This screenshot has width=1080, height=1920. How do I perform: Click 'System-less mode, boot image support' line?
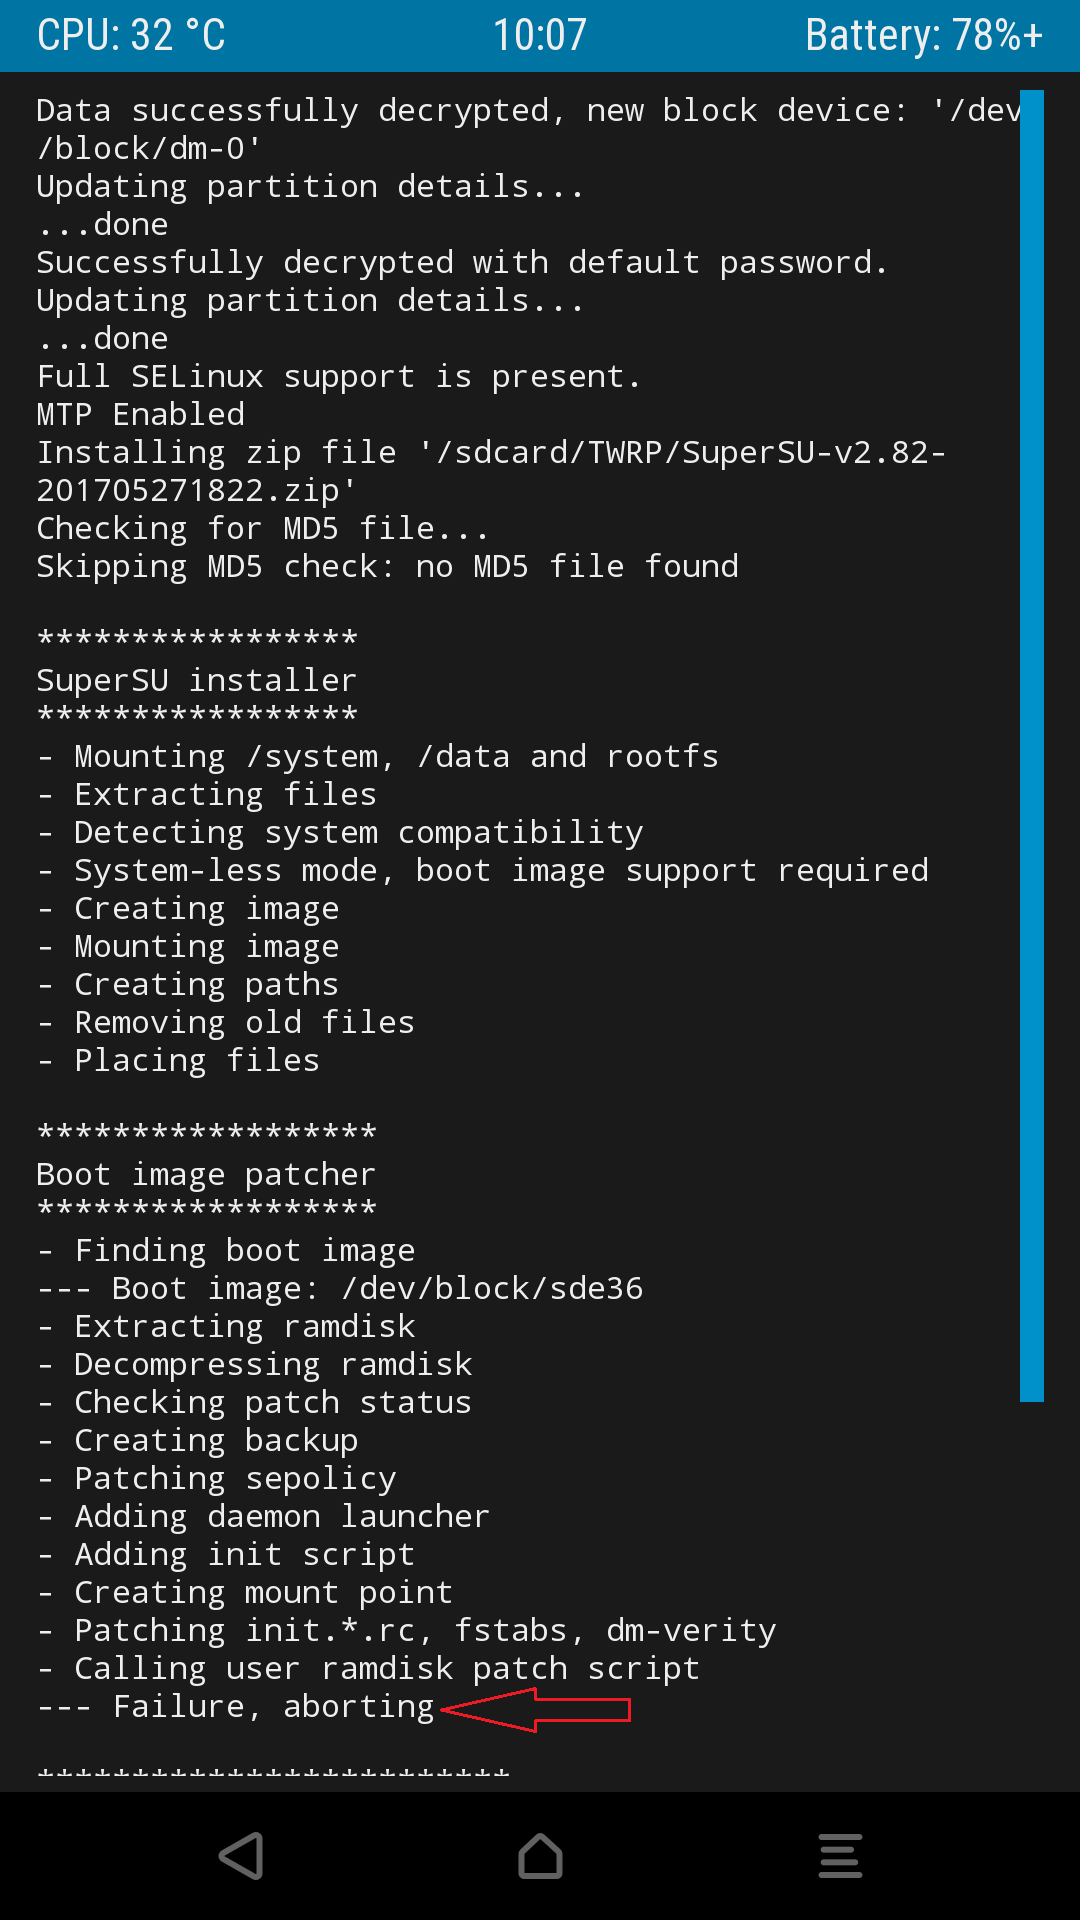(482, 871)
